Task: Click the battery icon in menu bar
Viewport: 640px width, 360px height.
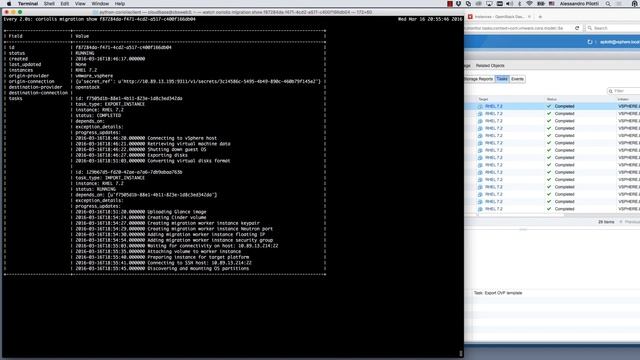Action: coord(541,4)
